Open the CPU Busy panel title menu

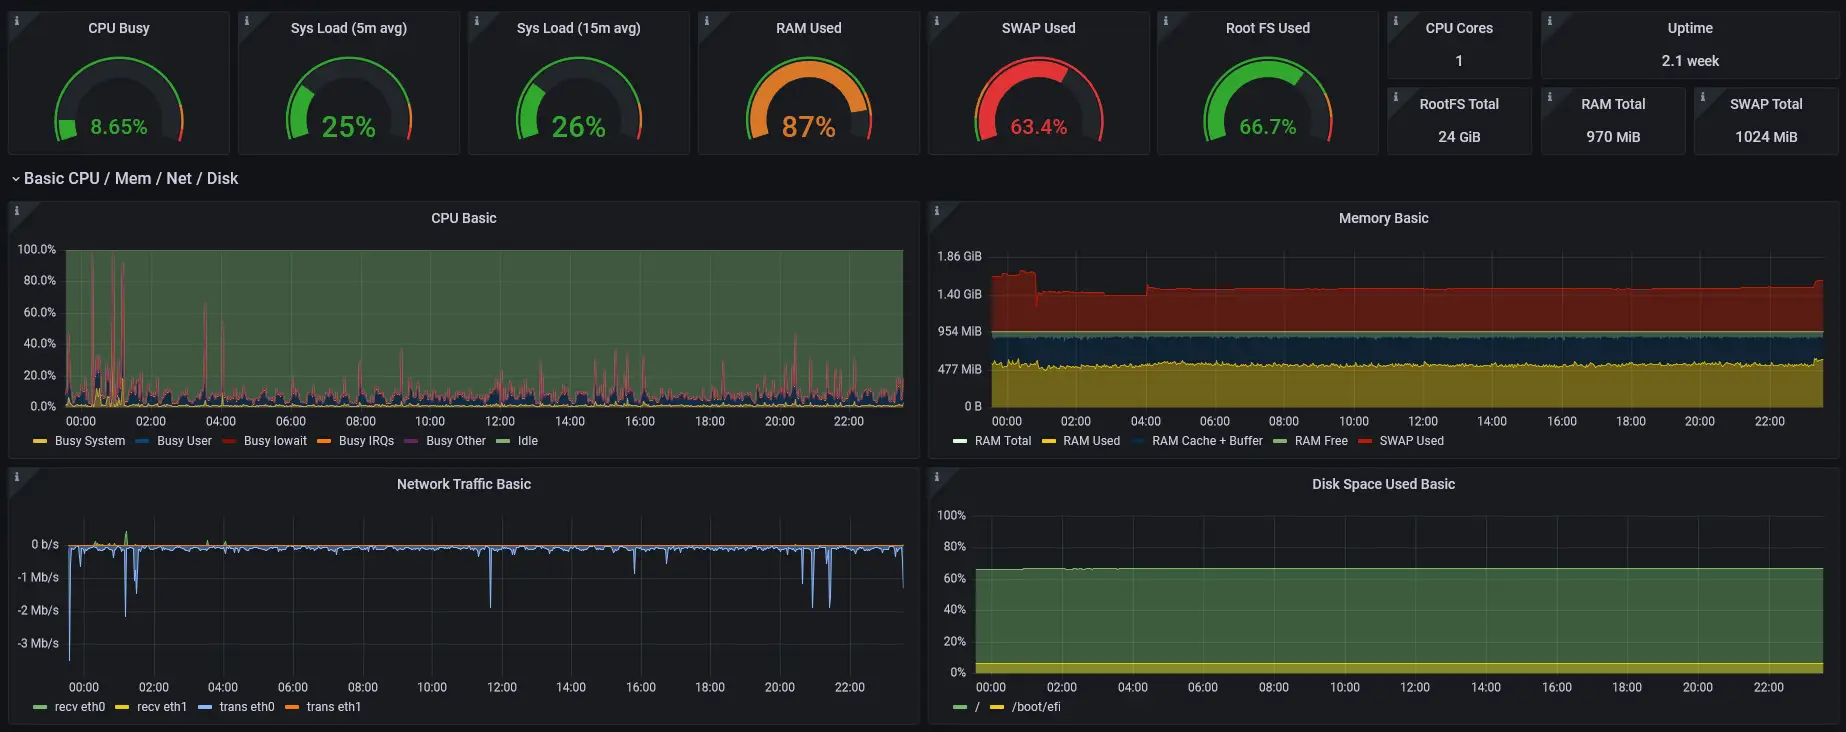pyautogui.click(x=119, y=28)
